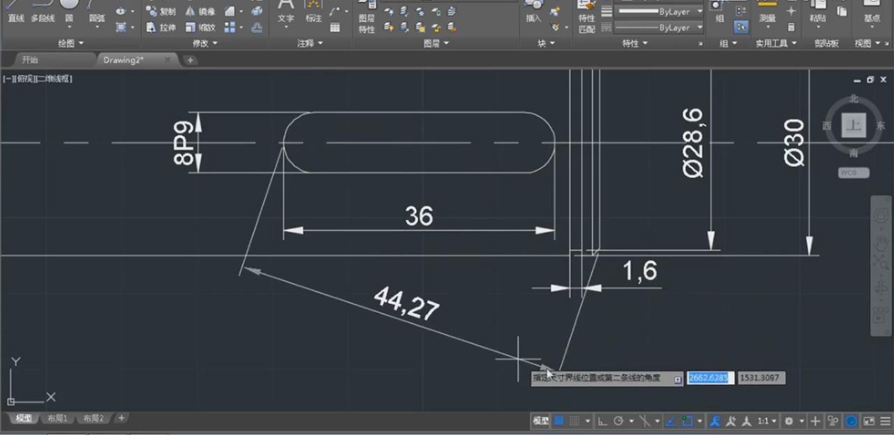Open status bar customization menu icon
The height and width of the screenshot is (435, 894).
pyautogui.click(x=884, y=421)
